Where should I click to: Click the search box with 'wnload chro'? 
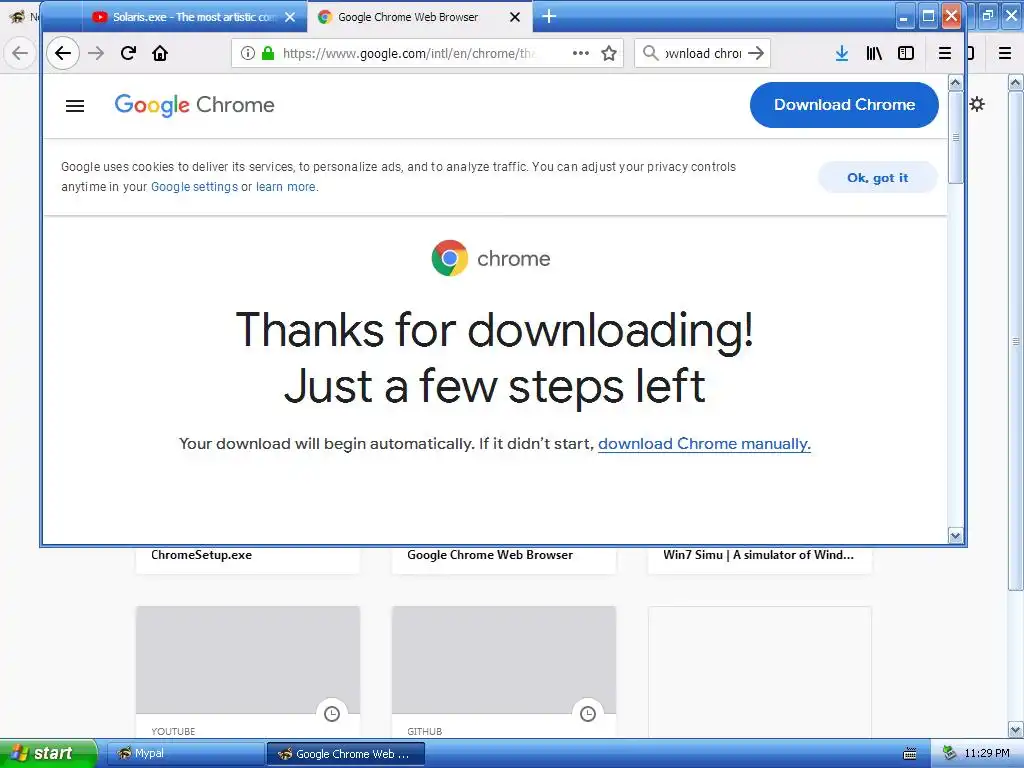click(x=703, y=53)
